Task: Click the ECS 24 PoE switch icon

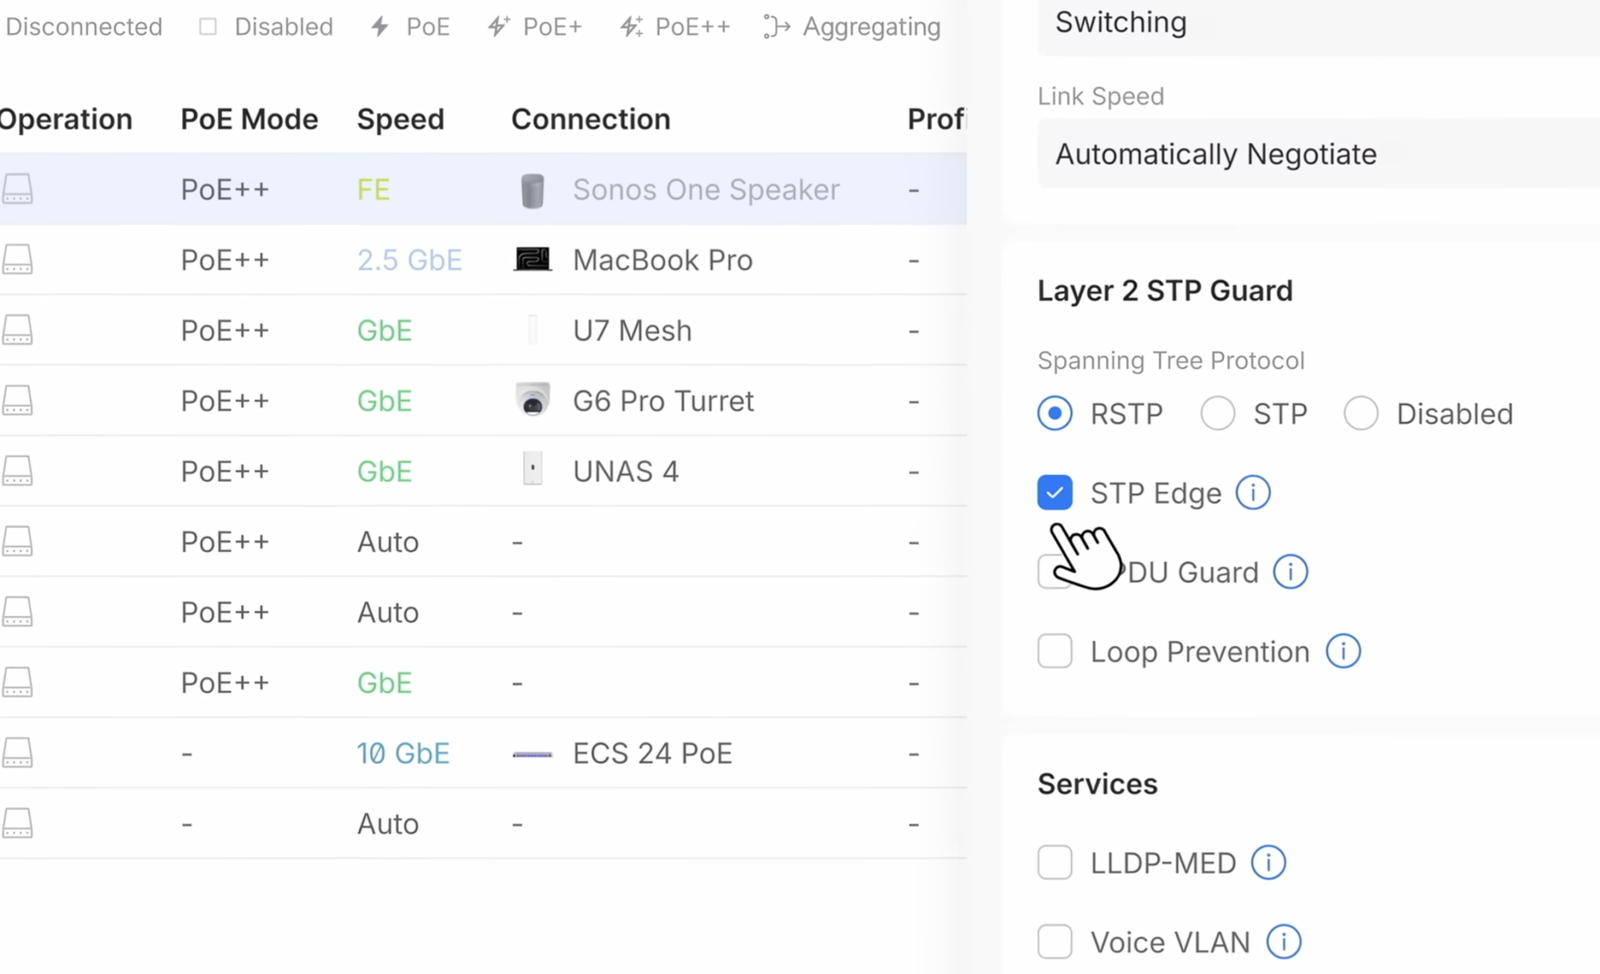Action: pyautogui.click(x=533, y=753)
